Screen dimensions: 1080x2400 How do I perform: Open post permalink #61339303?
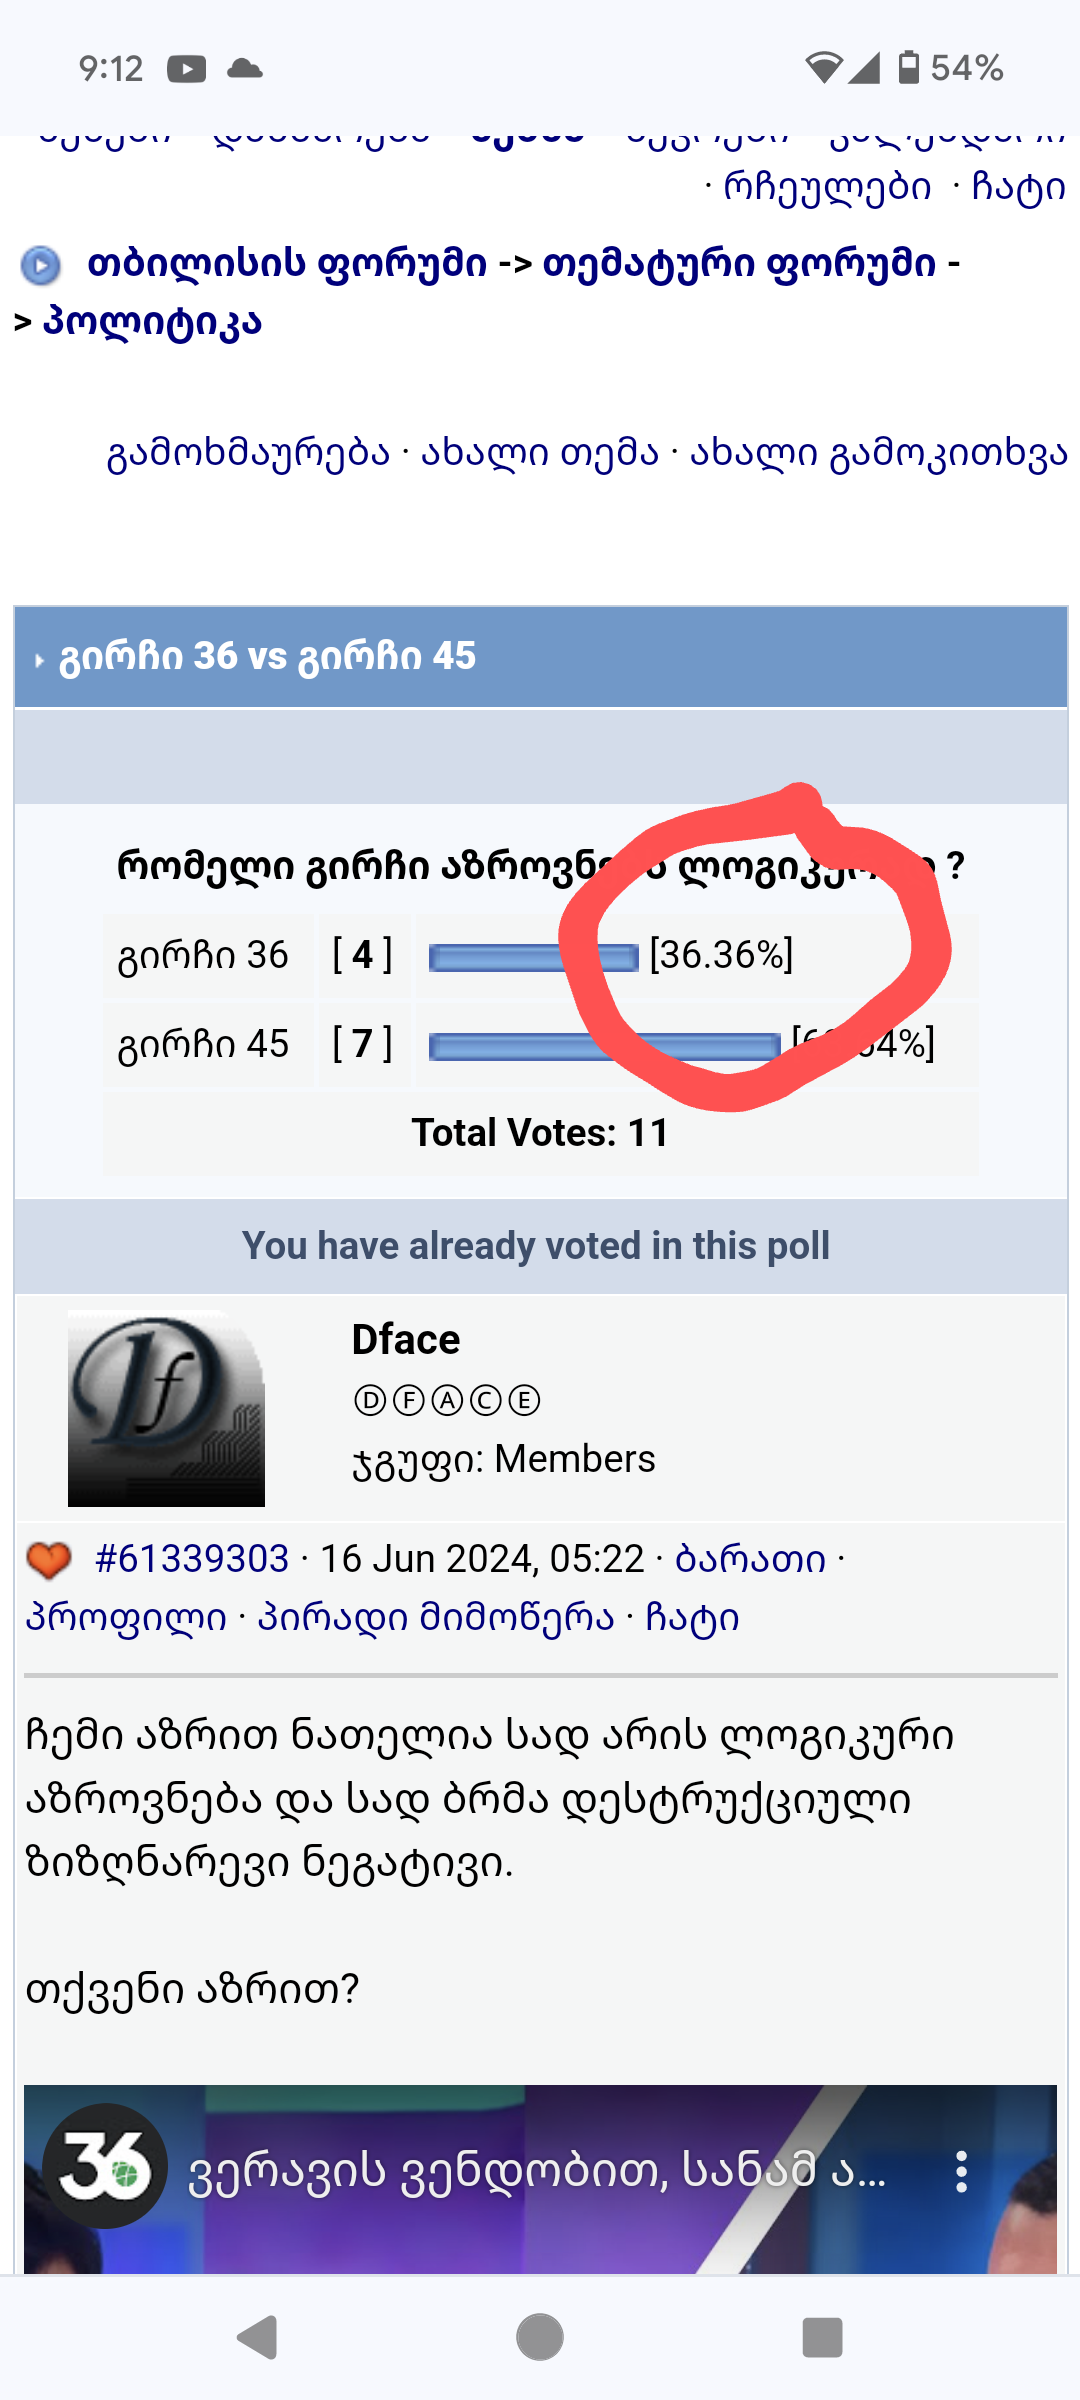tap(192, 1559)
